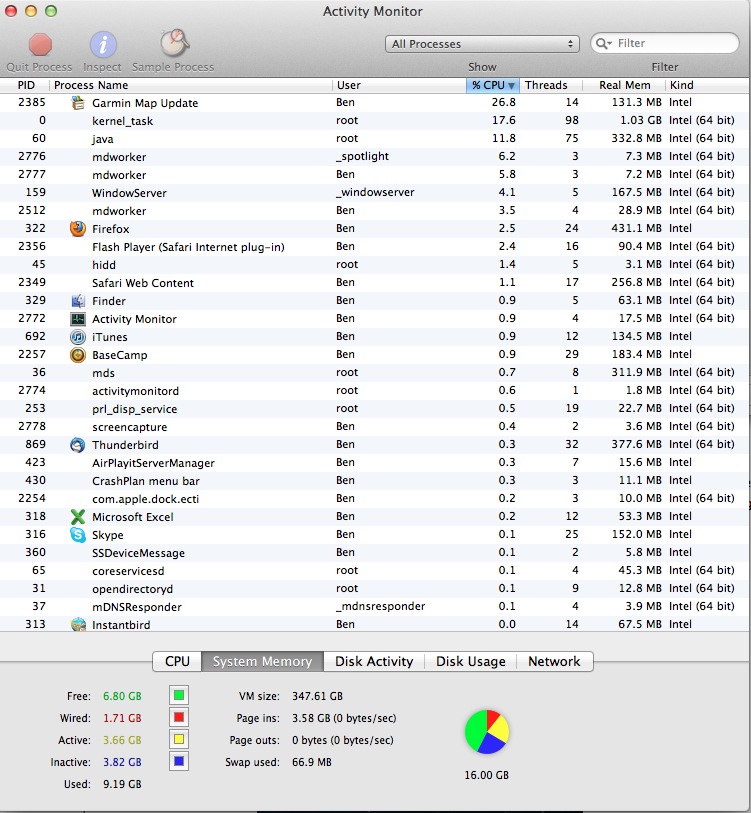Click the Activity Monitor process icon
Viewport: 751px width, 813px height.
point(78,319)
